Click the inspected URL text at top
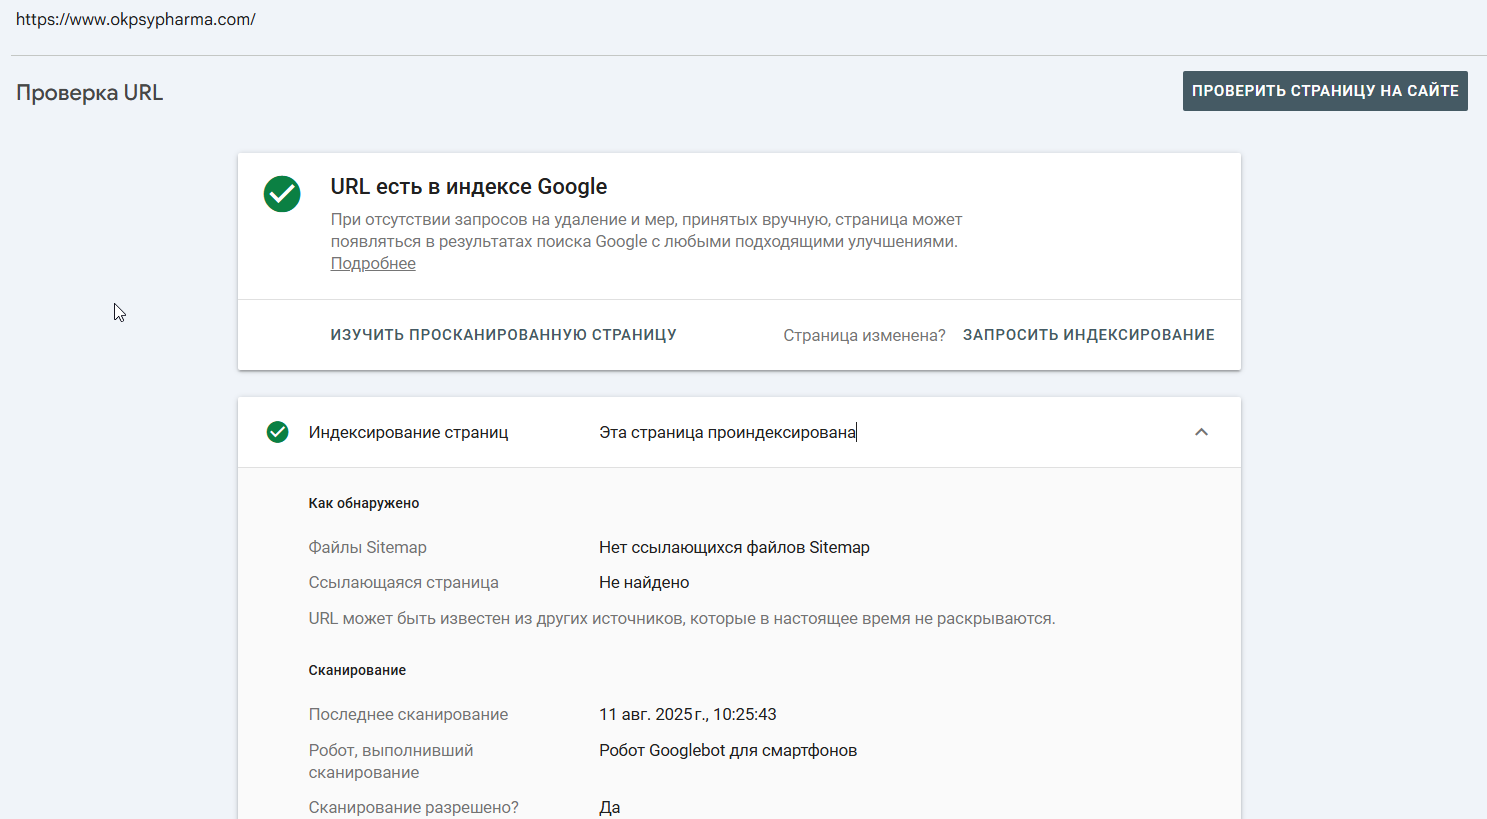Screen dimensions: 1487x819 (136, 19)
